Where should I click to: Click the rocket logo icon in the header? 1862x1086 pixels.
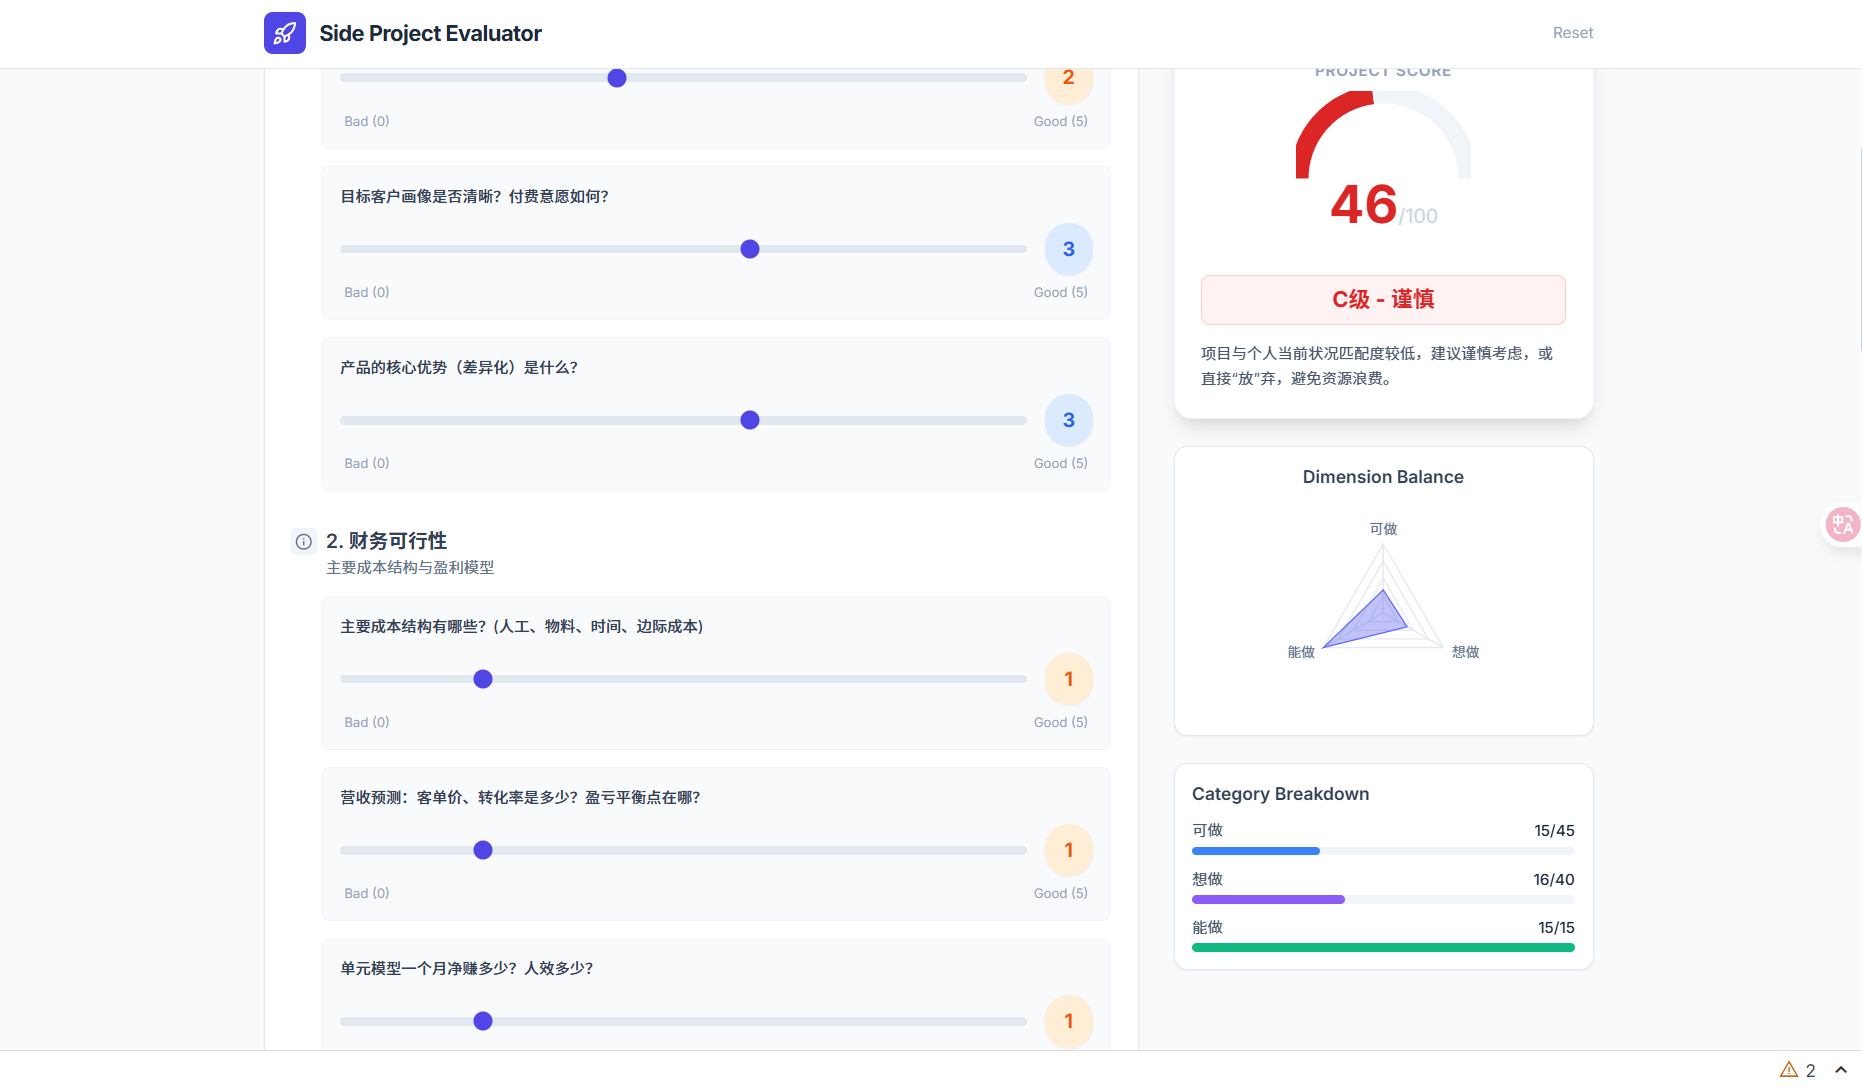(x=285, y=33)
